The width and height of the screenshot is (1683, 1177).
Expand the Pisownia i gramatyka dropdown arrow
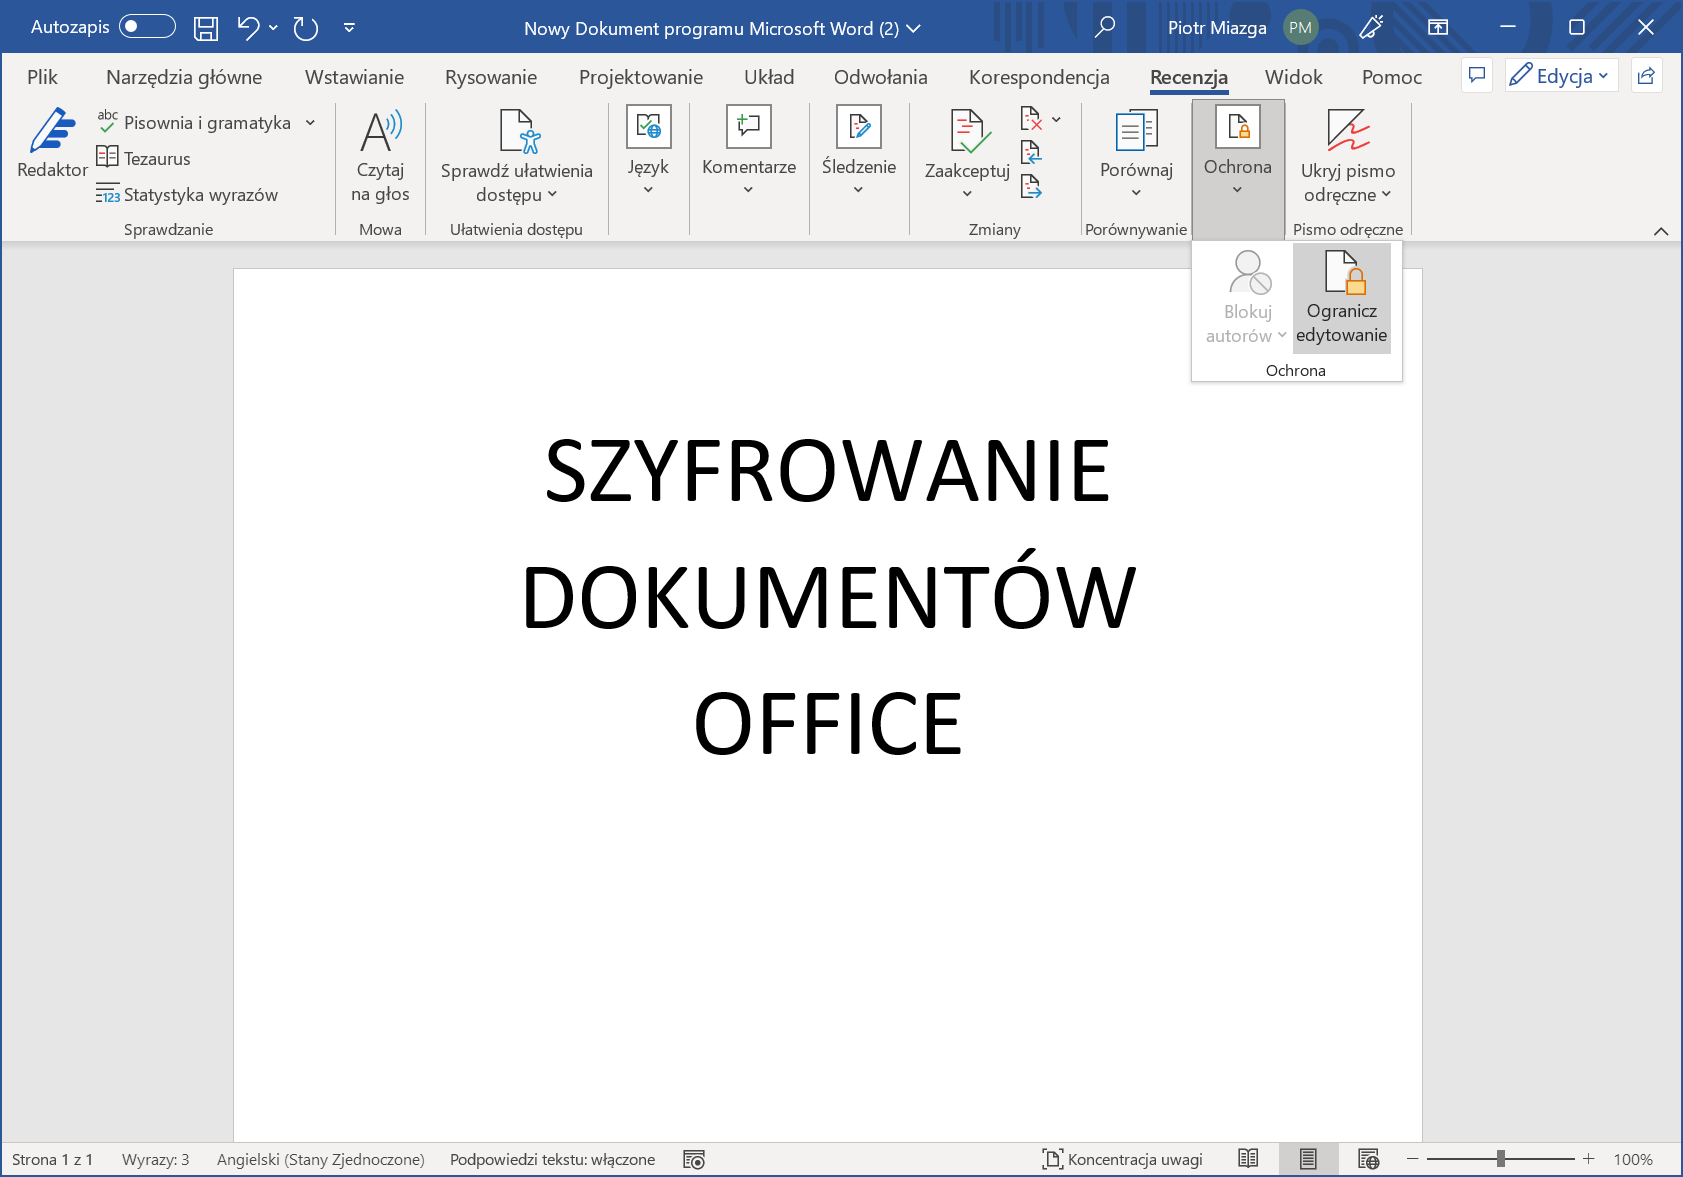(310, 122)
